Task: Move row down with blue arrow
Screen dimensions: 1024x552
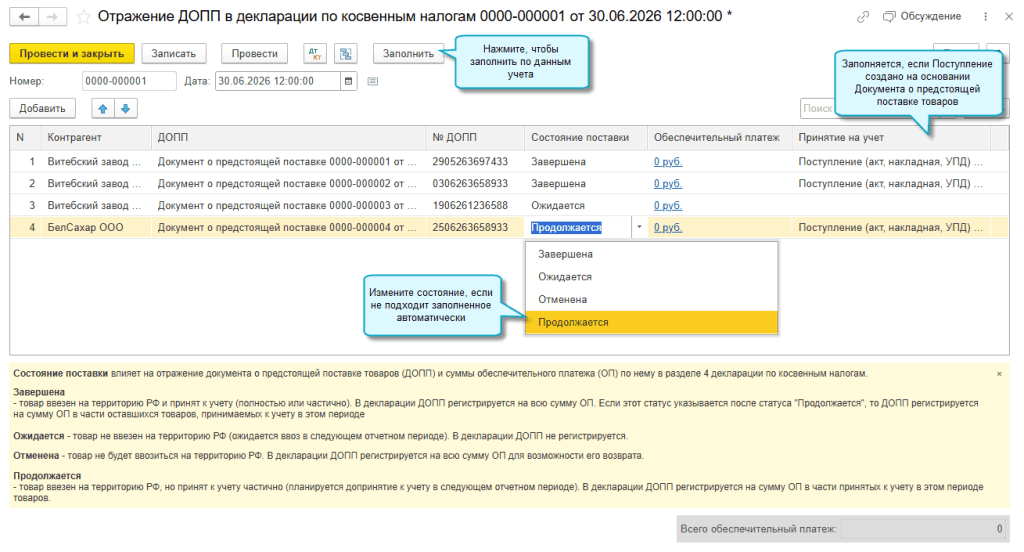Action: coord(125,108)
